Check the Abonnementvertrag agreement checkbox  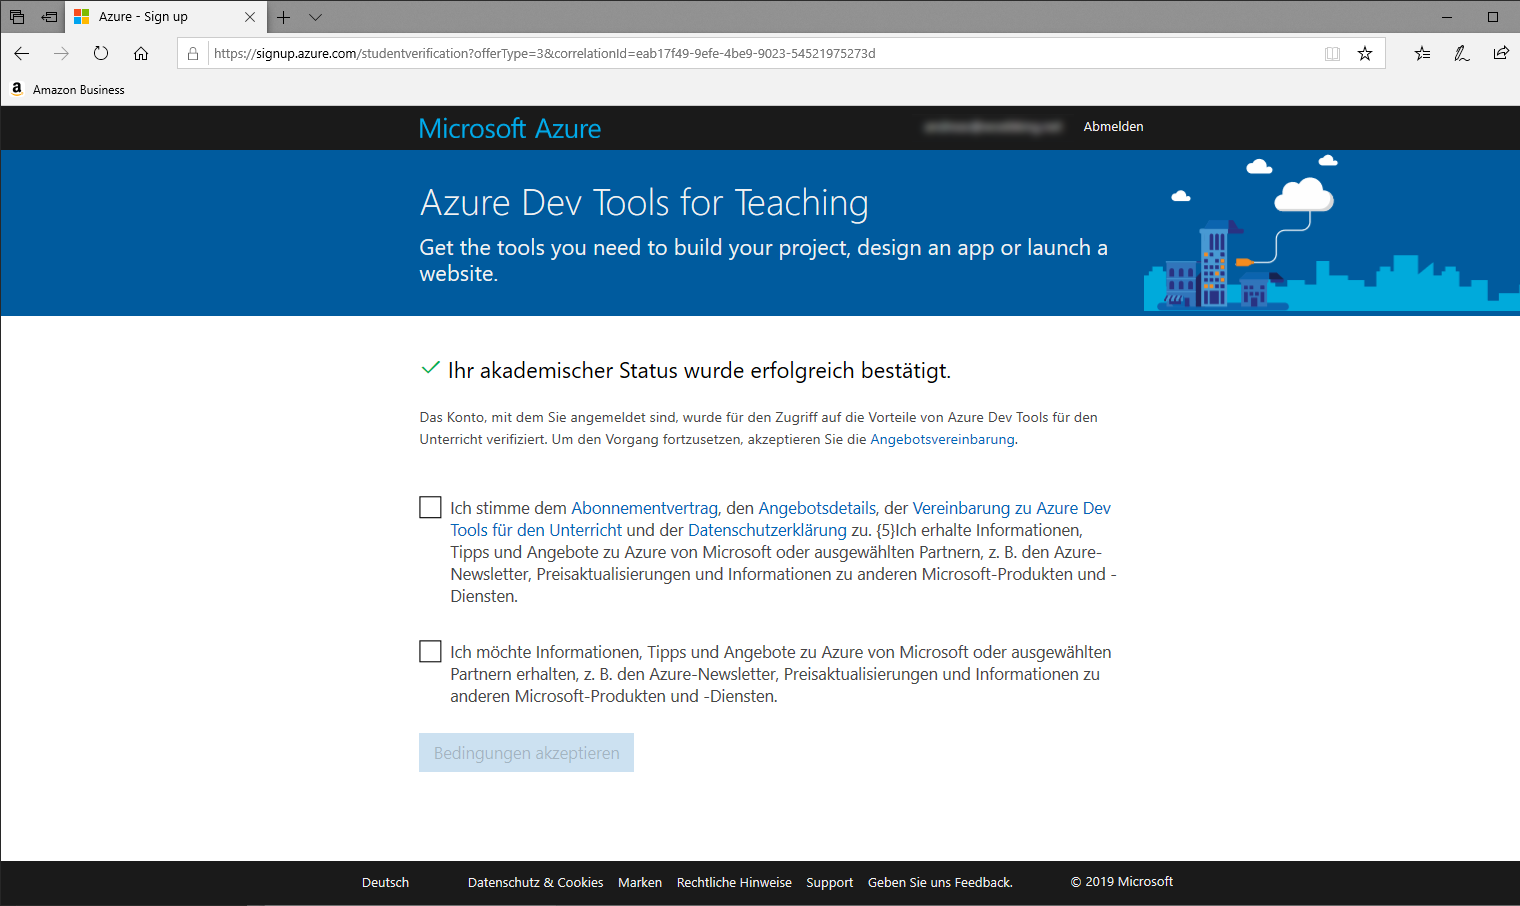430,508
